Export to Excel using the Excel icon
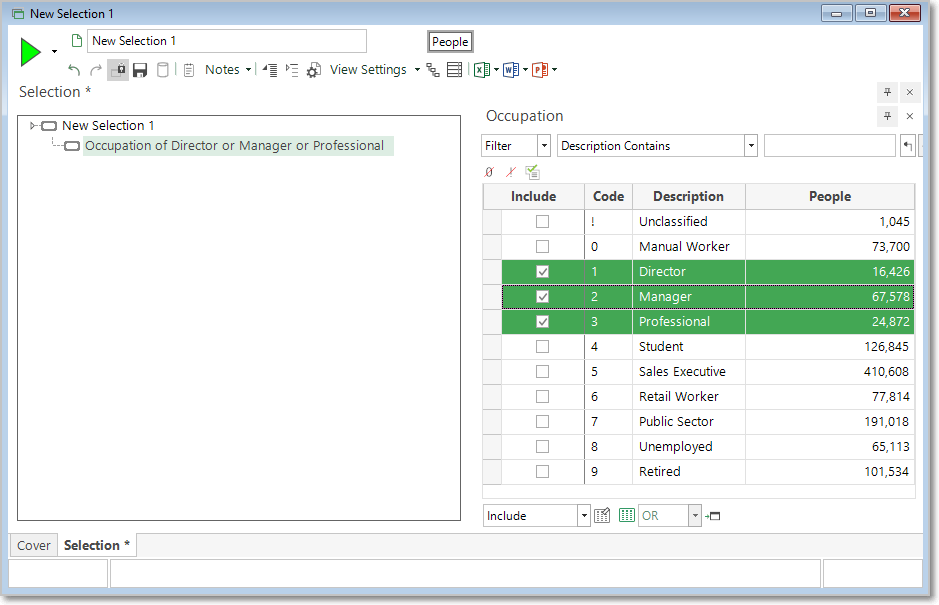Image resolution: width=939 pixels, height=605 pixels. click(481, 70)
